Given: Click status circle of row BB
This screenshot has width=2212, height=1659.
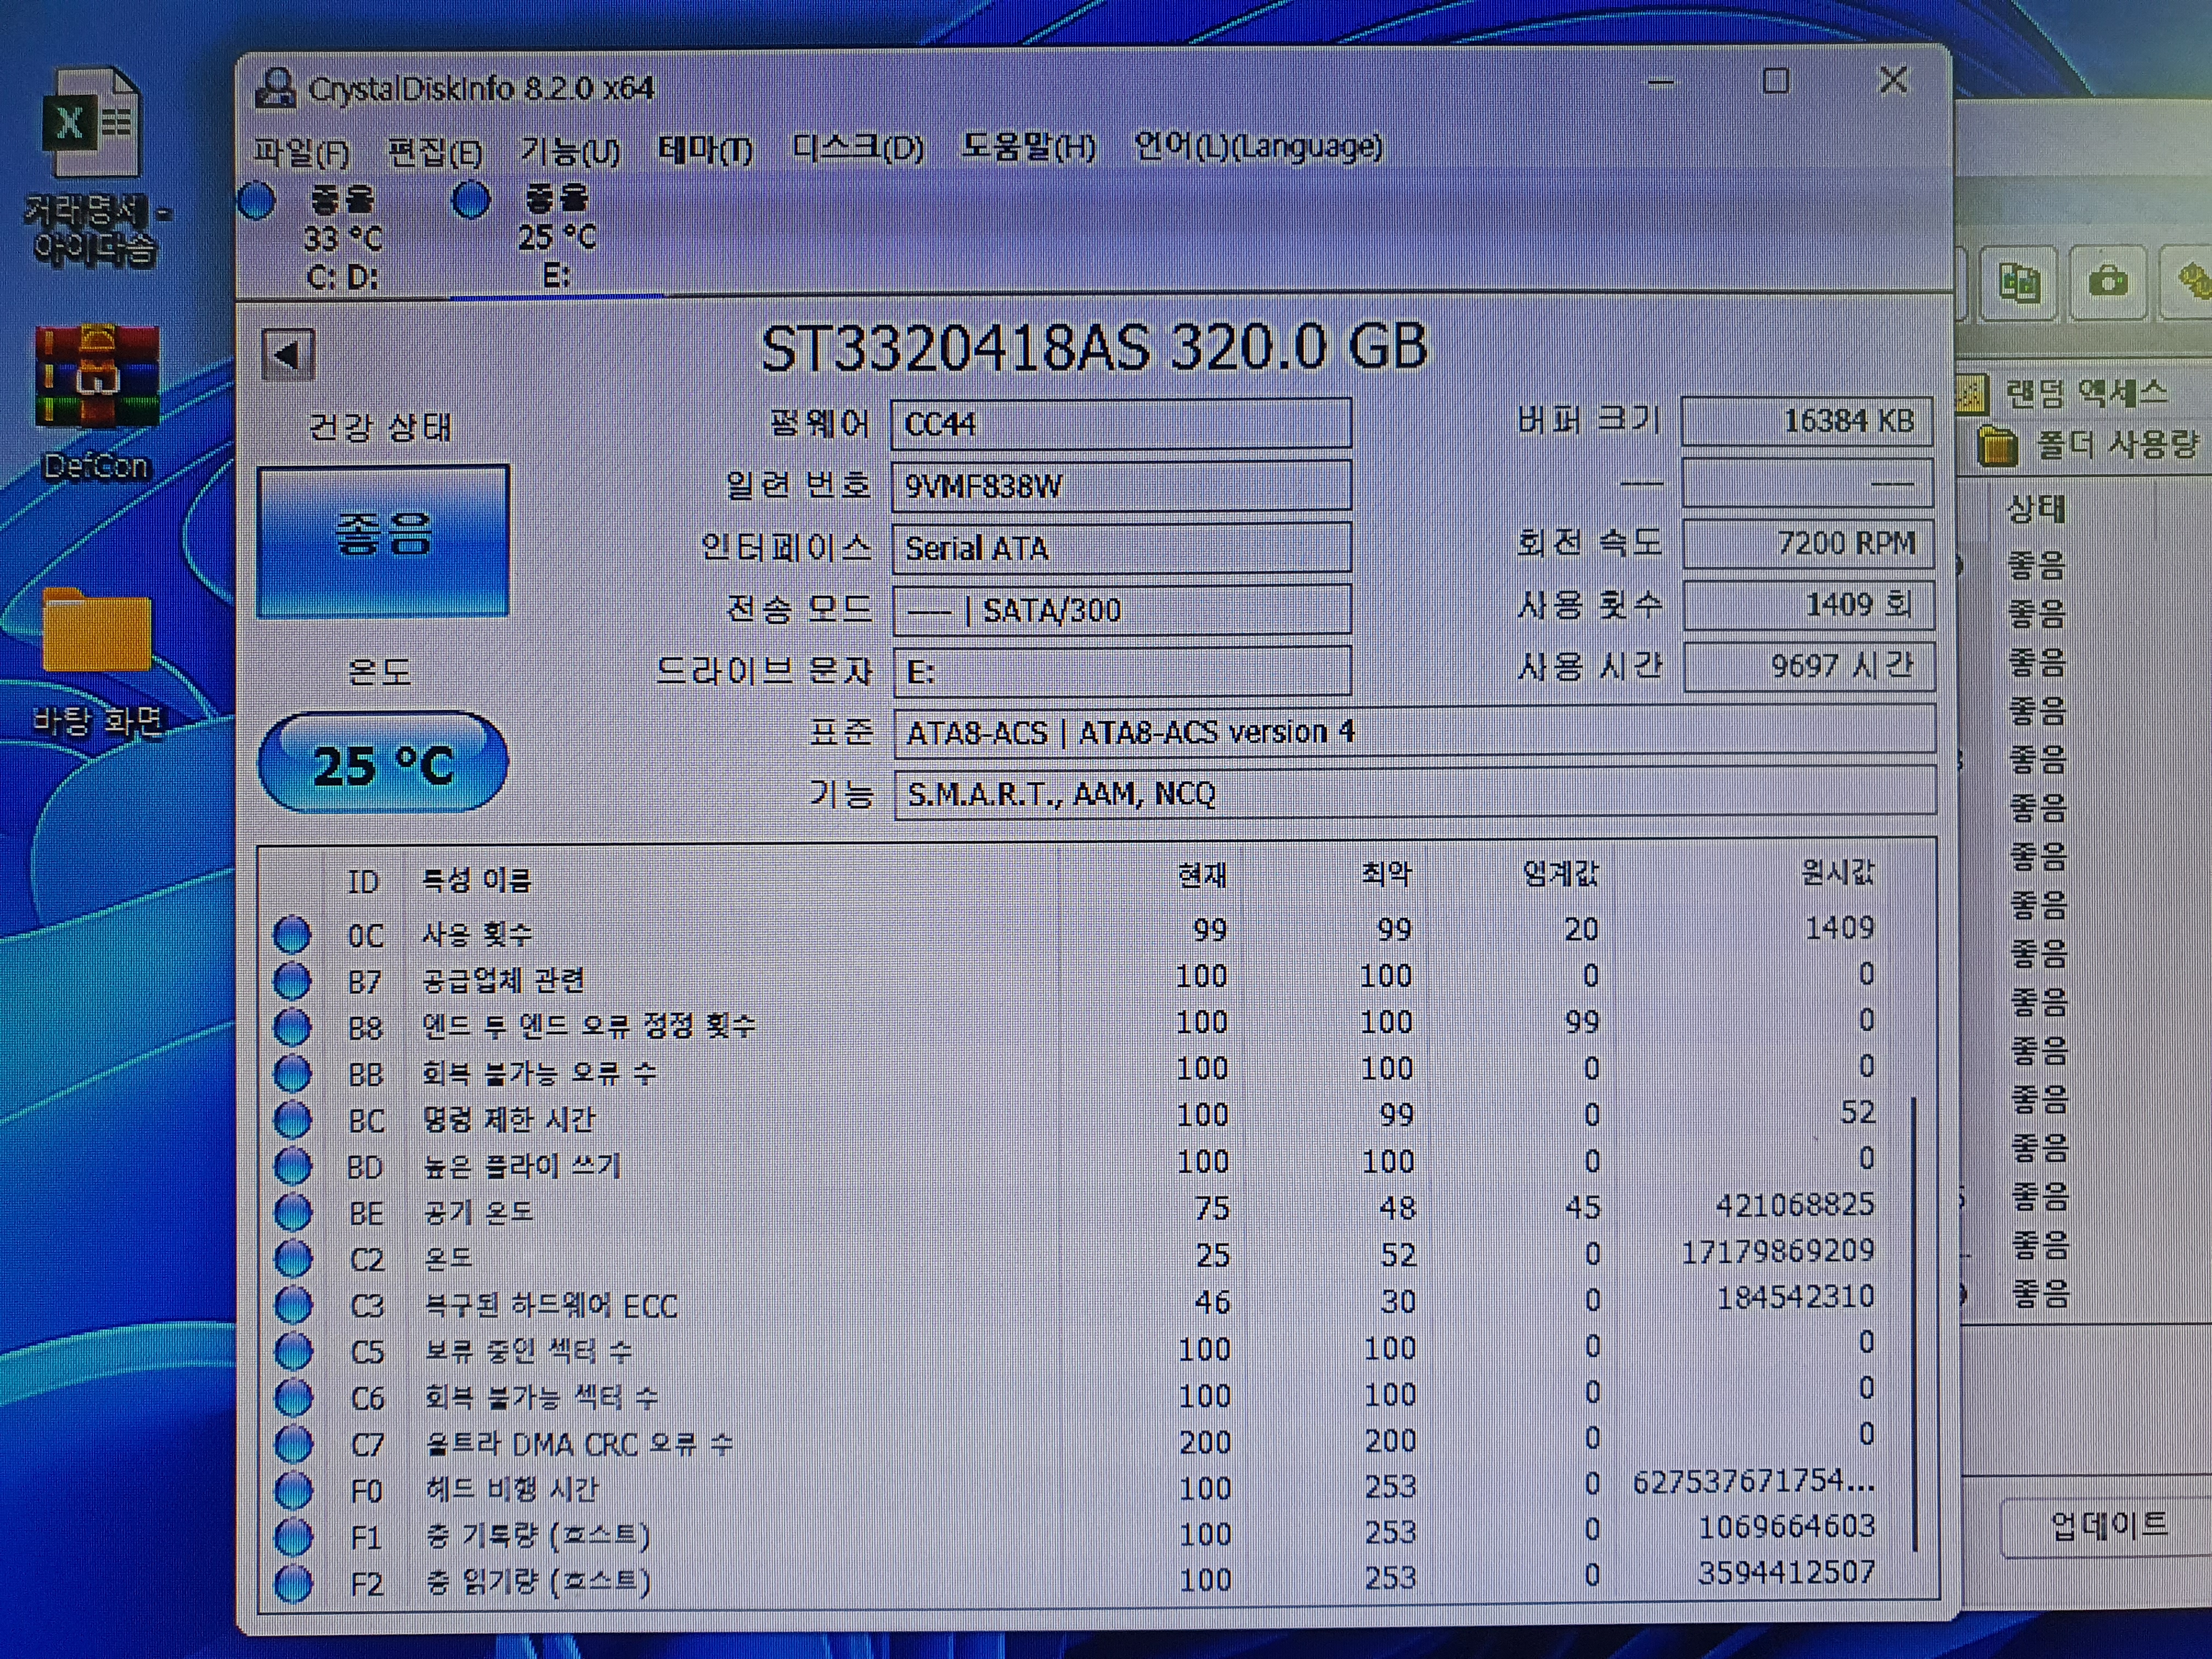Looking at the screenshot, I should pos(292,1074).
